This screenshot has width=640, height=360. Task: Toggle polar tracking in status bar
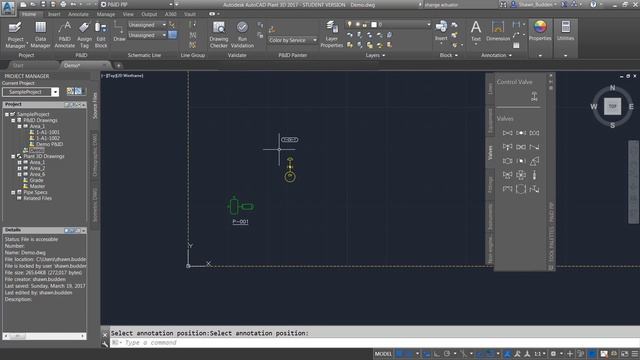tap(447, 353)
